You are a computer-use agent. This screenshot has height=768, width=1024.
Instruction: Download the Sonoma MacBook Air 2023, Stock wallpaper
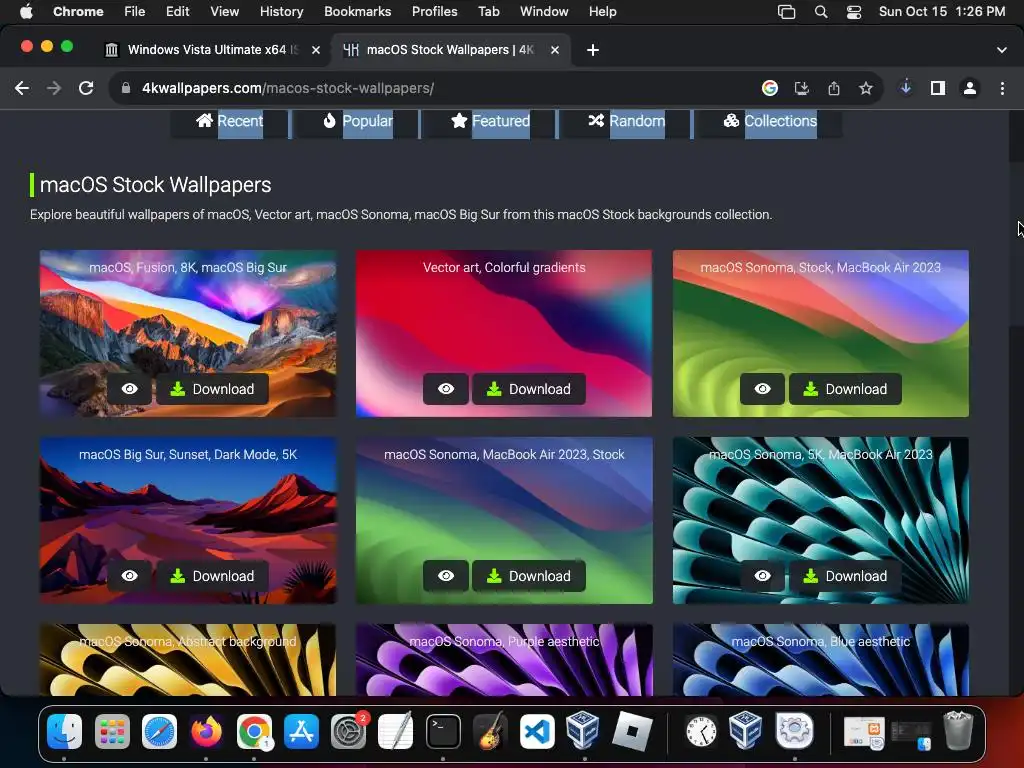[529, 576]
